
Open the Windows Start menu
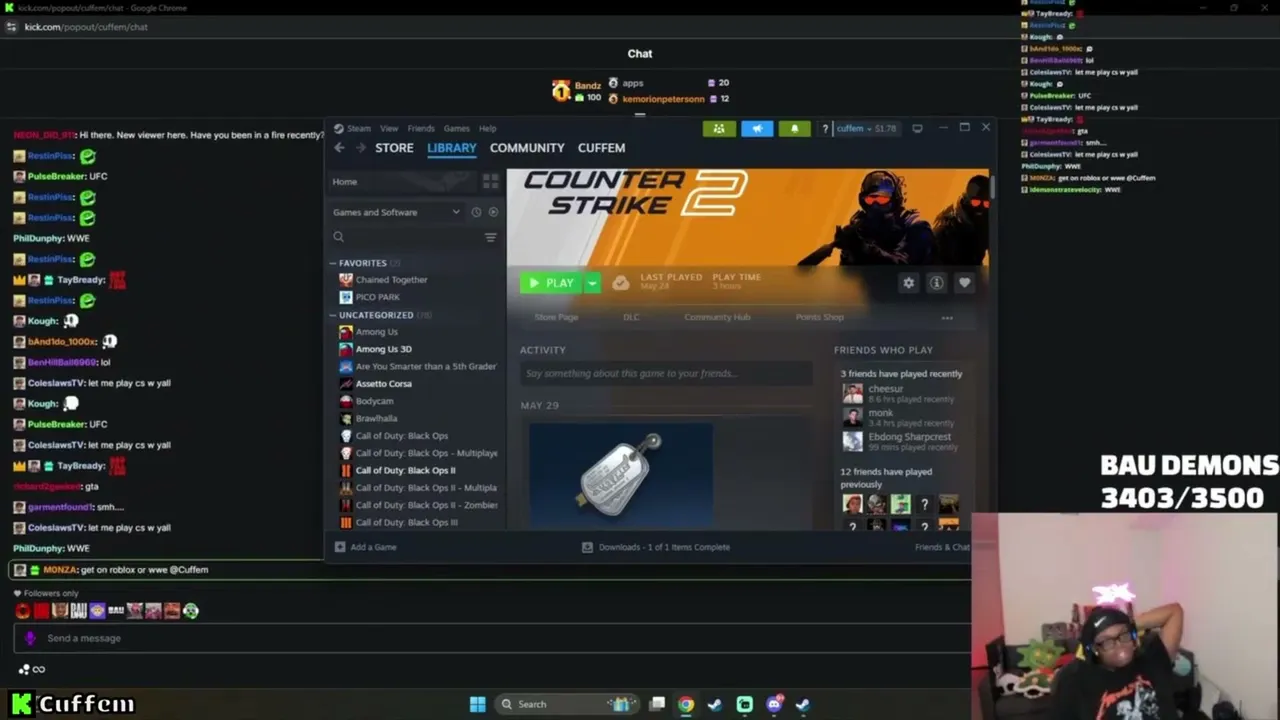(478, 704)
